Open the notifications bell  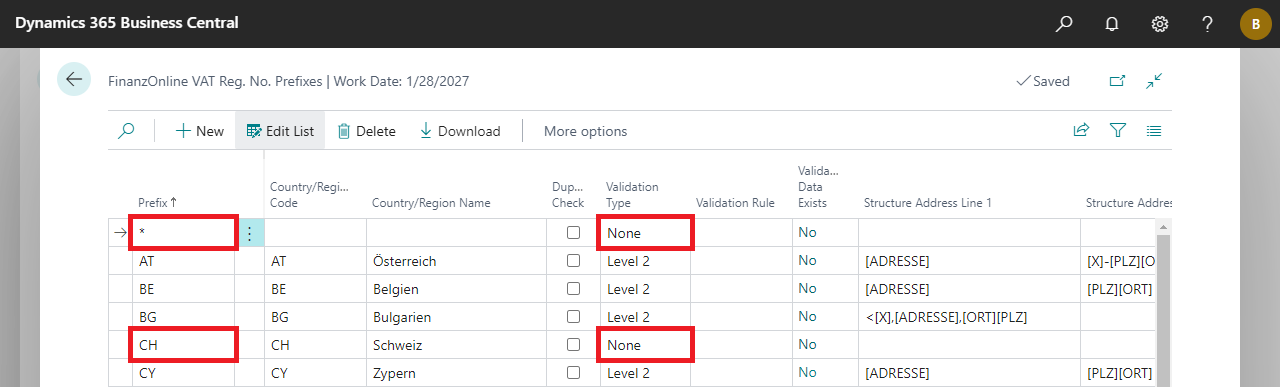coord(1112,23)
